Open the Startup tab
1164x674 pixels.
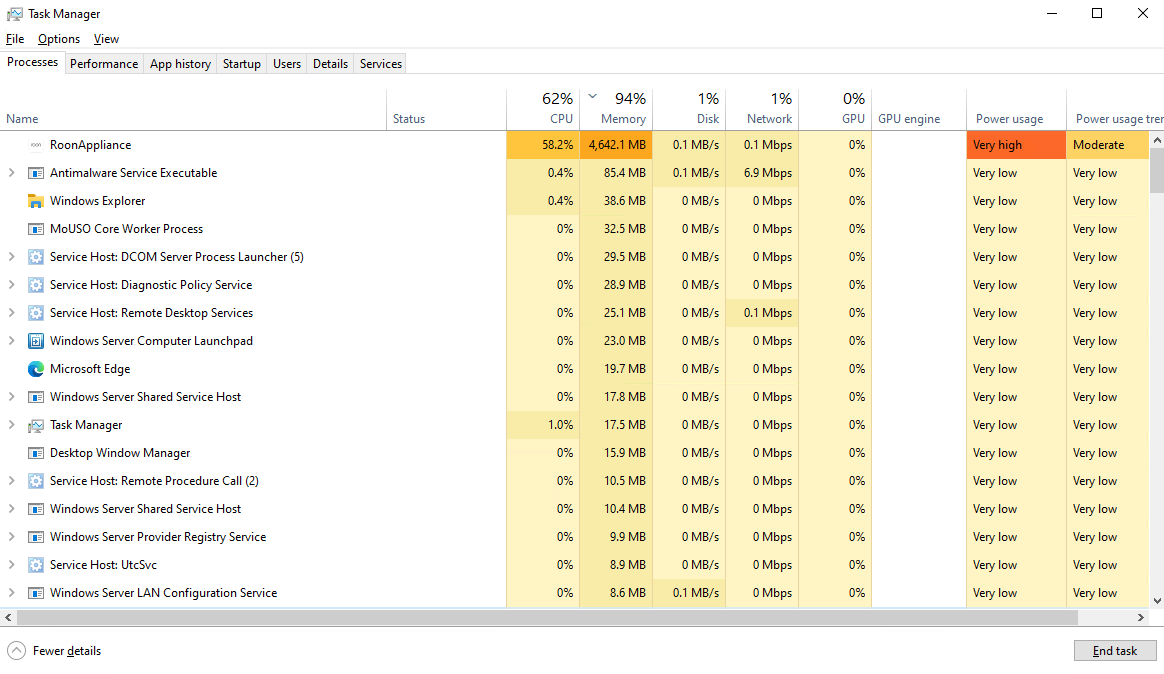tap(242, 64)
